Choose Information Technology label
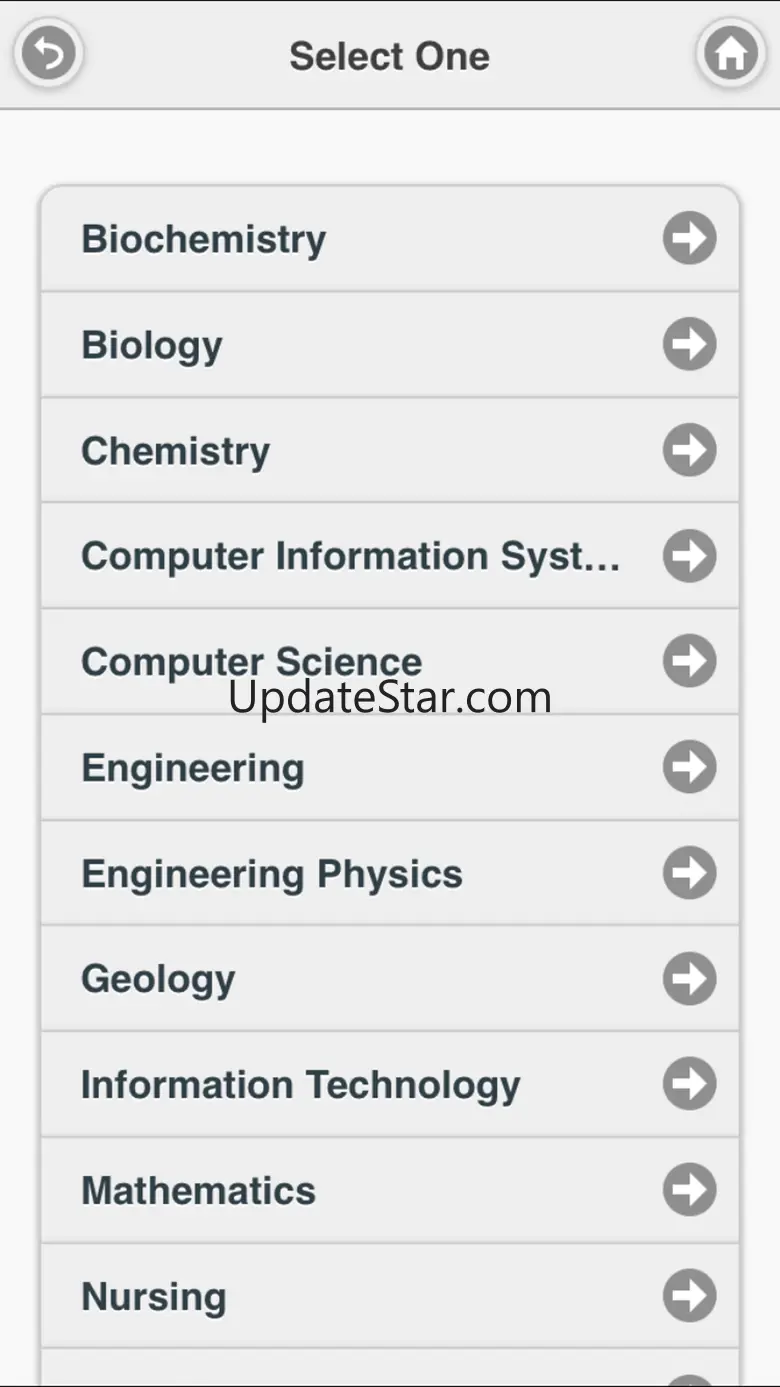Screen dimensions: 780x1387 (x=301, y=1085)
